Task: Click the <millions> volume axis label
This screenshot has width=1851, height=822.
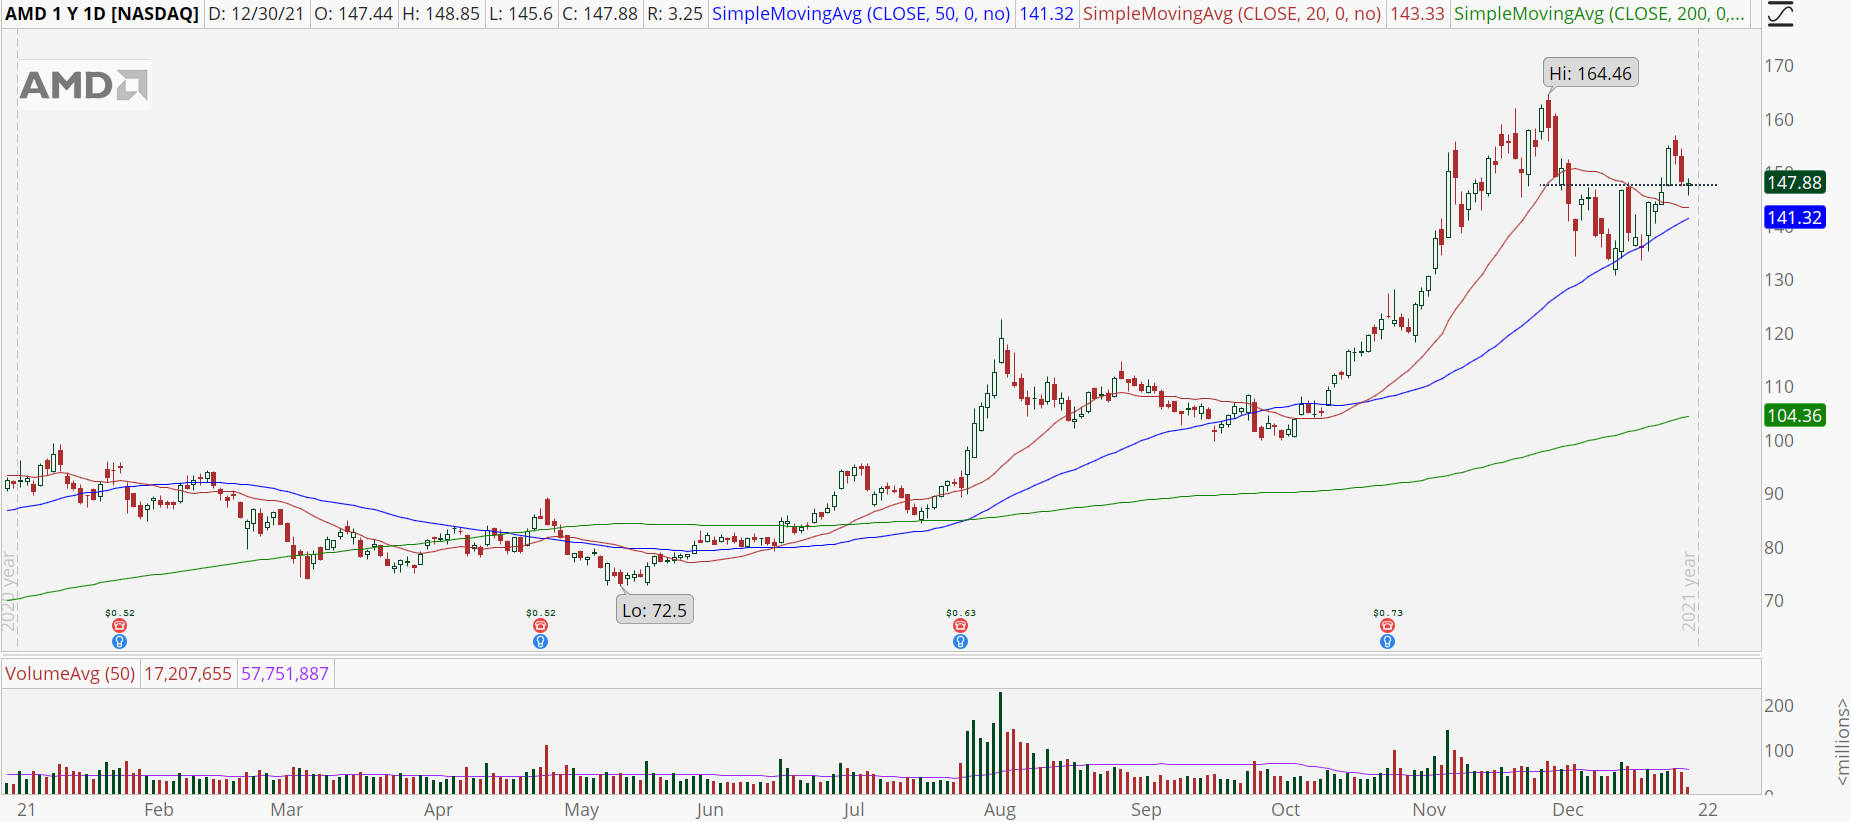Action: point(1841,741)
